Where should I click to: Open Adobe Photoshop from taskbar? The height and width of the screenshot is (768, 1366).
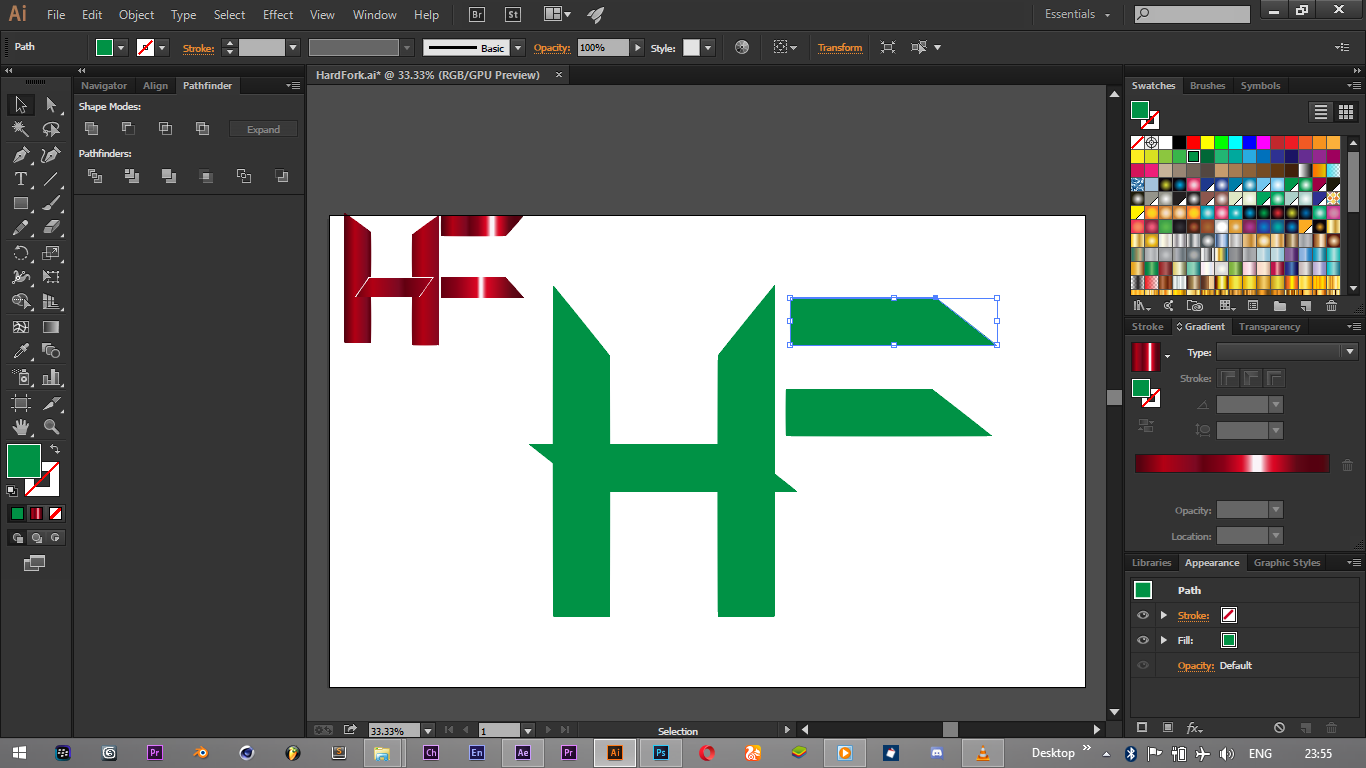pos(661,753)
